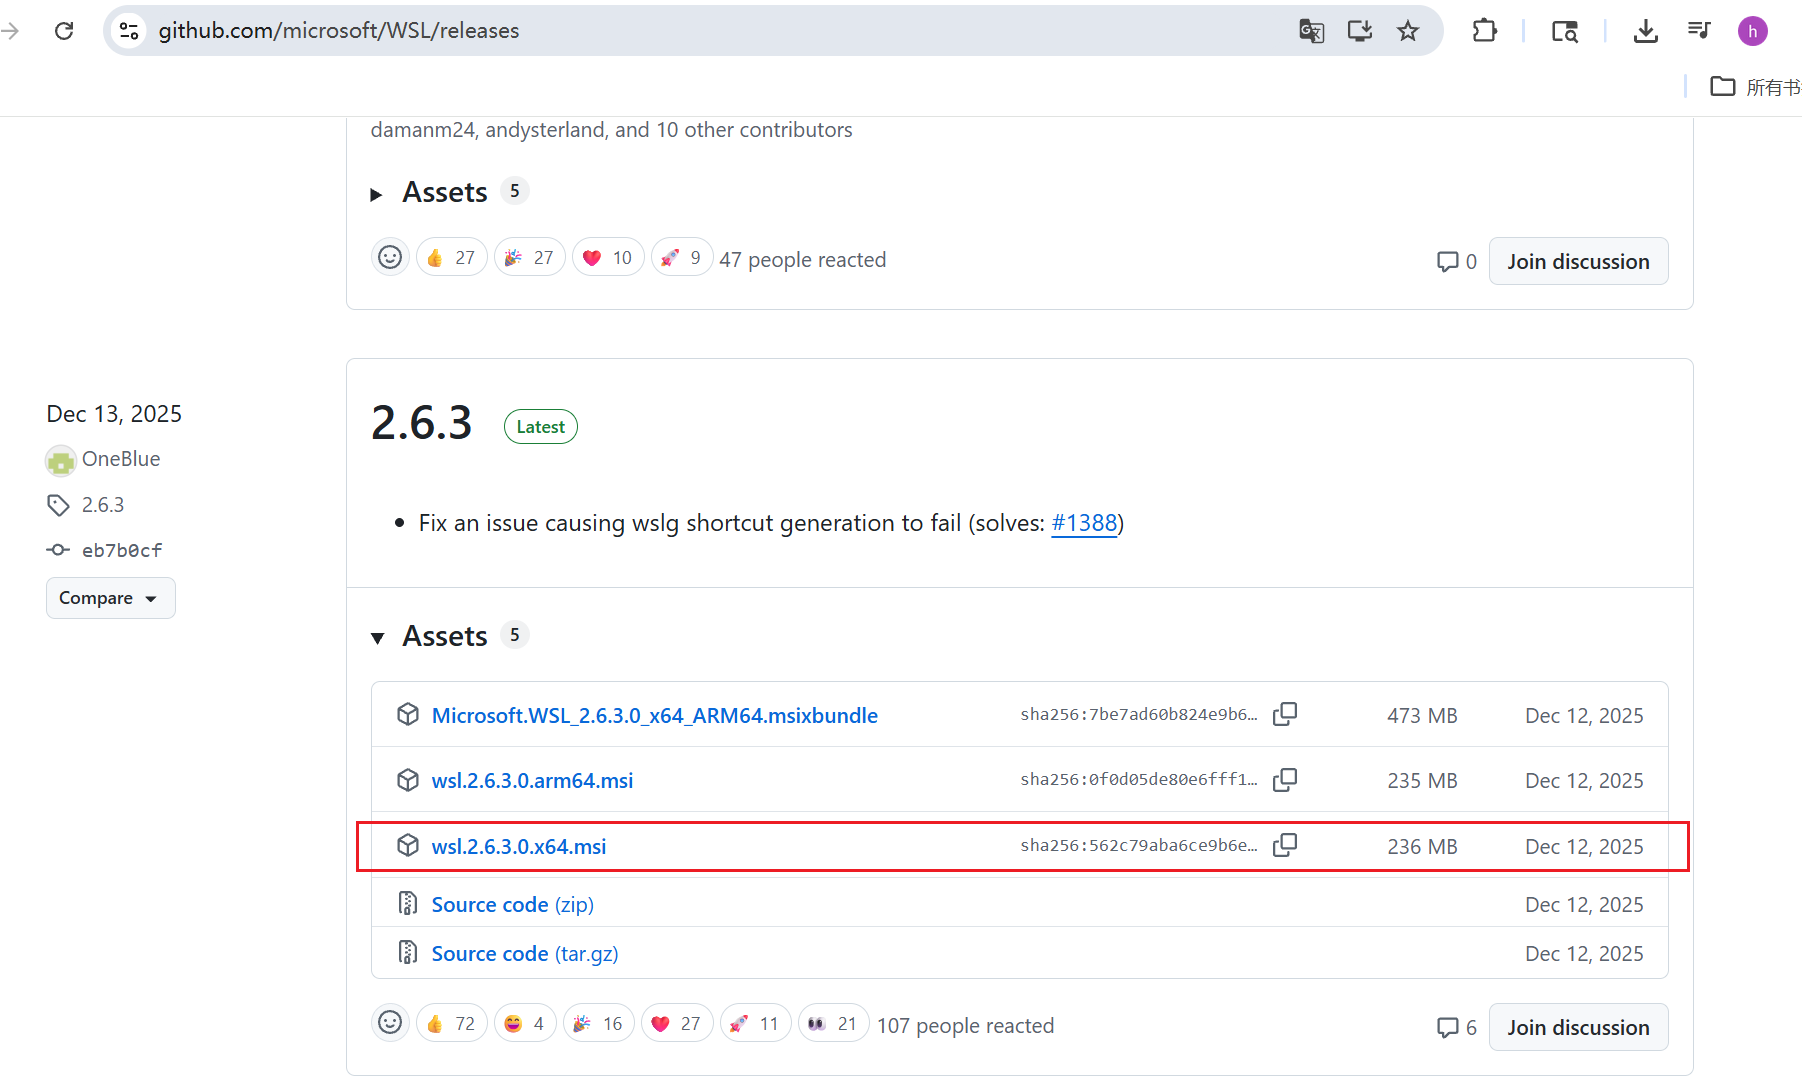
Task: Click the '236 MB' size text
Action: (1422, 846)
